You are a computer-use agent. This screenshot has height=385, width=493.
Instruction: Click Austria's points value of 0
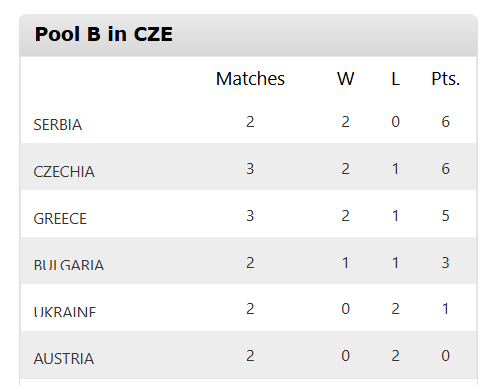tap(446, 356)
